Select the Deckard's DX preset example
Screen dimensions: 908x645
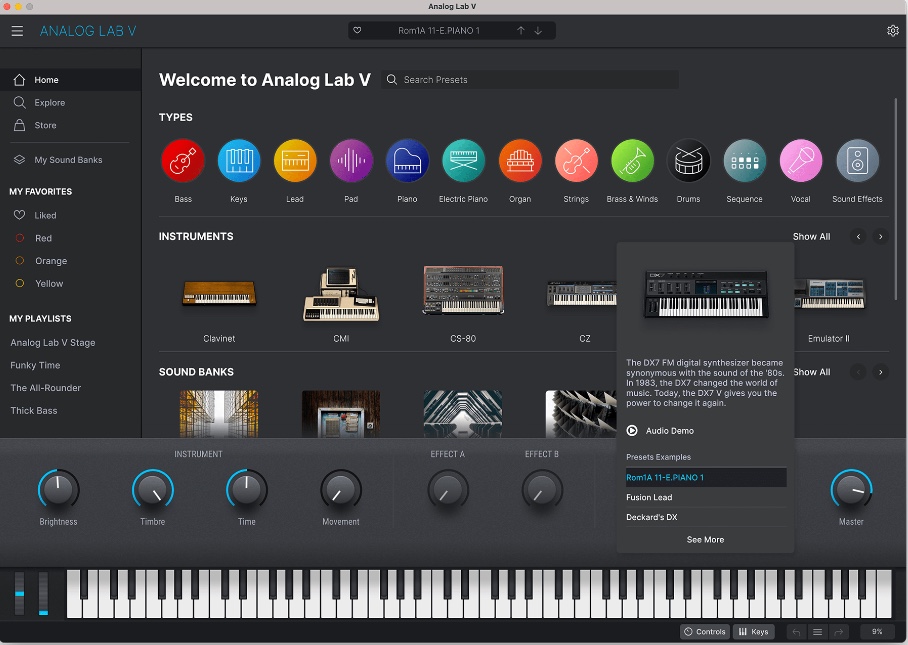[706, 517]
